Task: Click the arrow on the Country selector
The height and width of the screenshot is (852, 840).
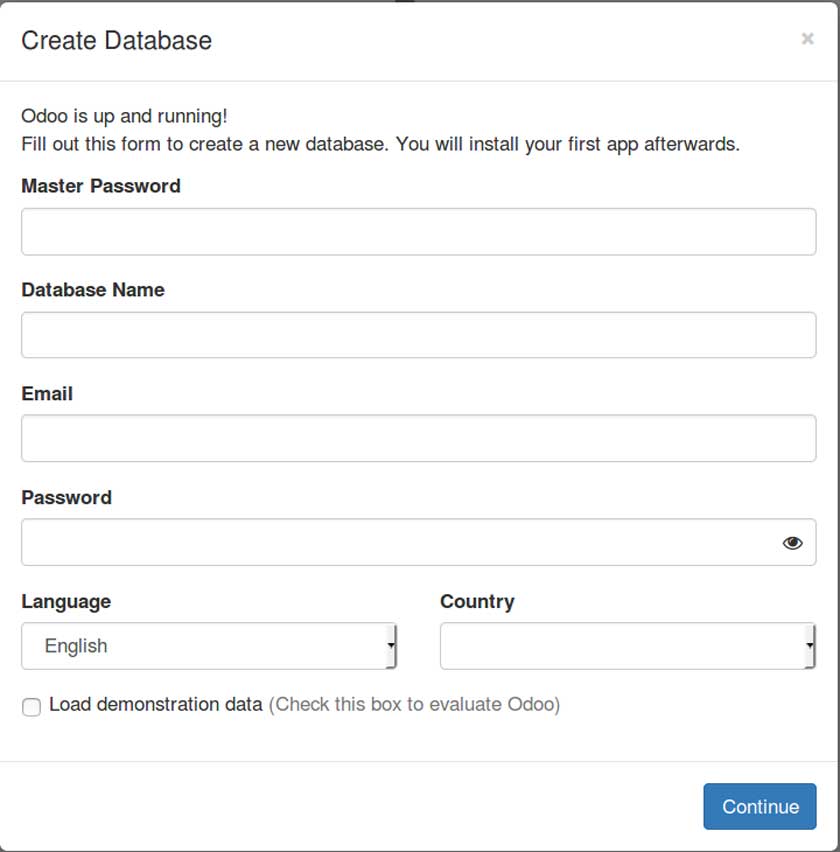Action: click(809, 646)
